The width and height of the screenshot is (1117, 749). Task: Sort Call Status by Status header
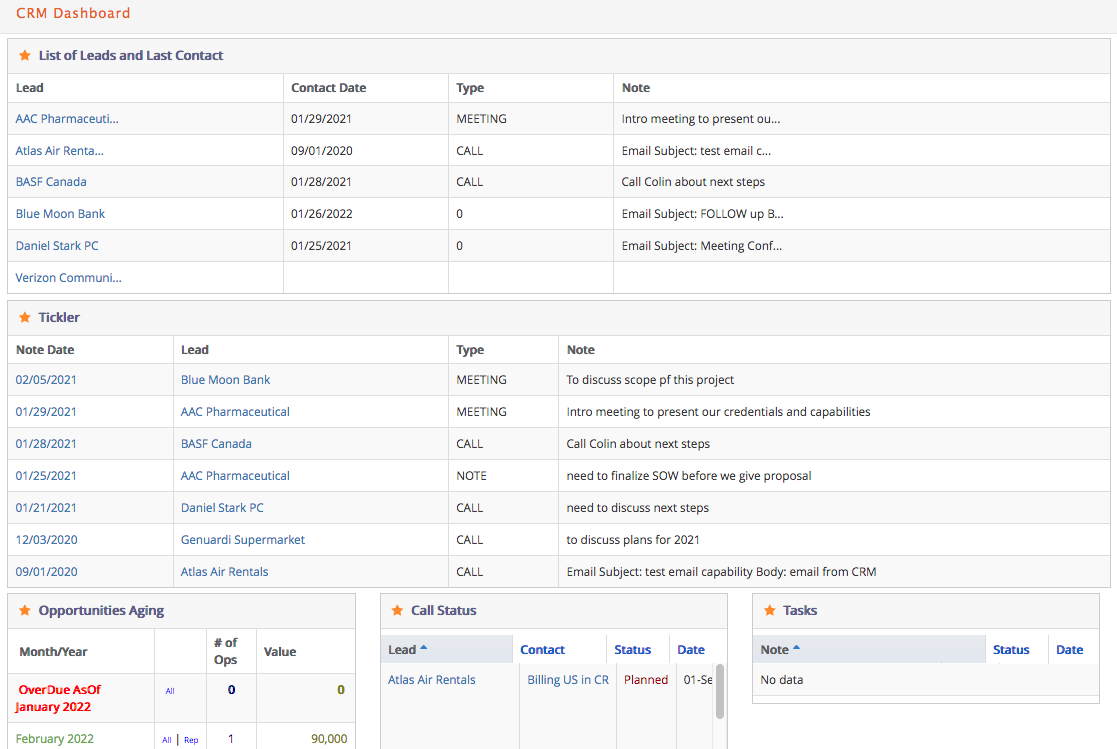(x=633, y=650)
